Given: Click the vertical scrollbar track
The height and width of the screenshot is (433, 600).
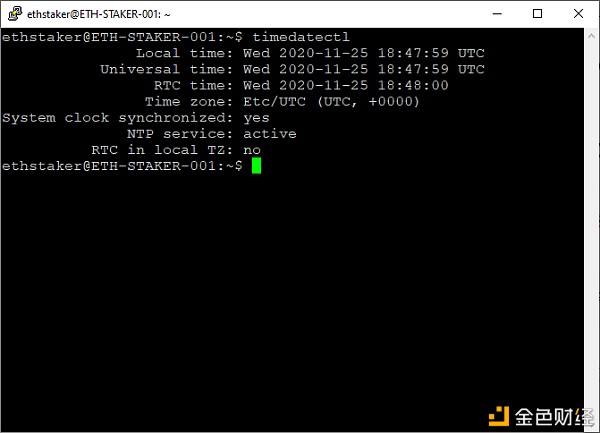Looking at the screenshot, I should (591, 230).
